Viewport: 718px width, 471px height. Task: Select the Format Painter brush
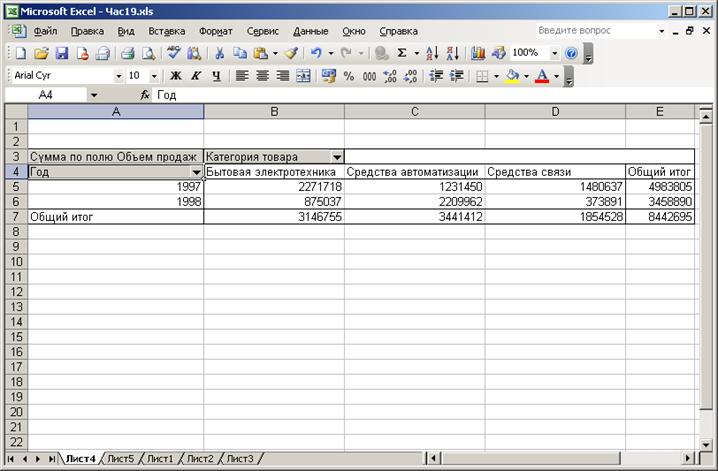291,54
